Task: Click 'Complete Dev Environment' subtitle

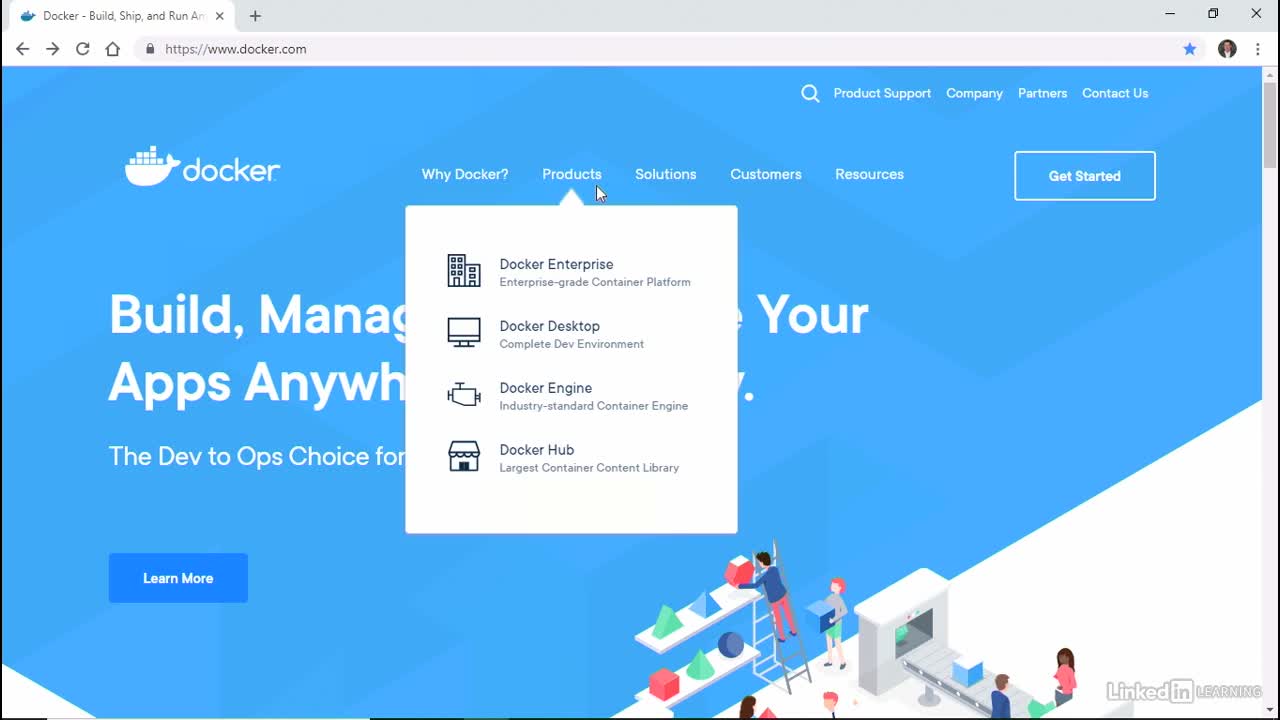Action: click(x=572, y=344)
